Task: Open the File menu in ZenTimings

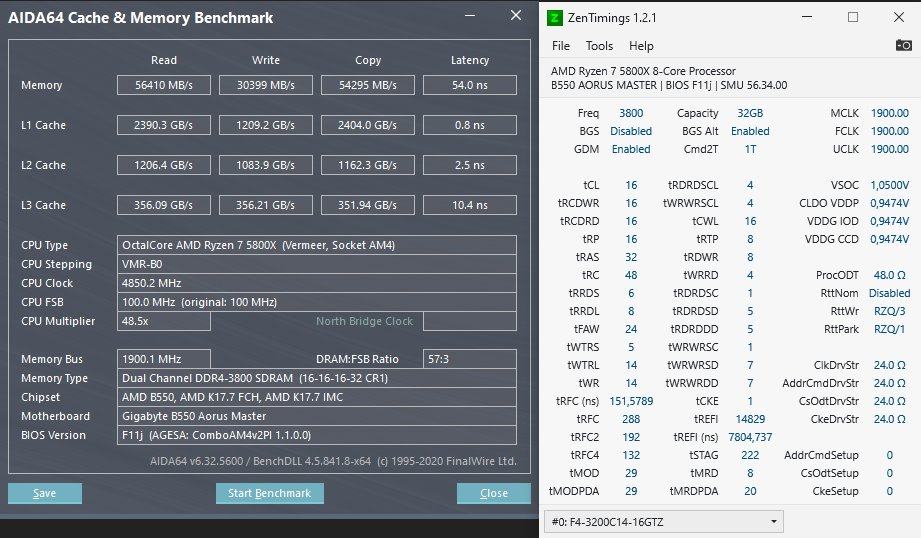Action: pyautogui.click(x=561, y=46)
